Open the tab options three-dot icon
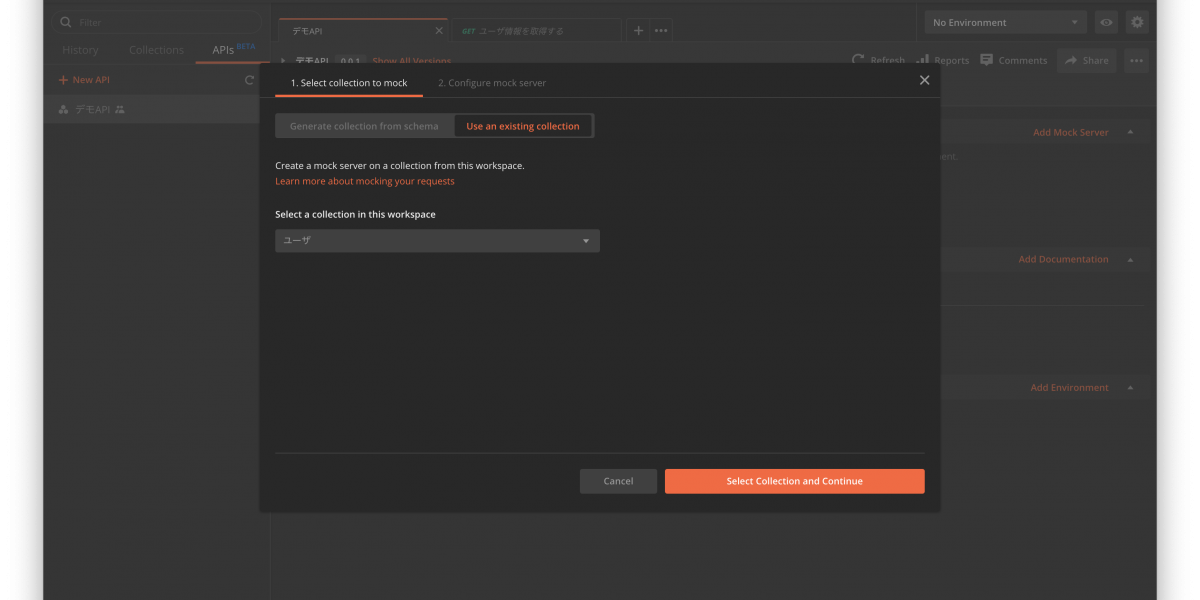This screenshot has width=1200, height=600. pos(661,30)
